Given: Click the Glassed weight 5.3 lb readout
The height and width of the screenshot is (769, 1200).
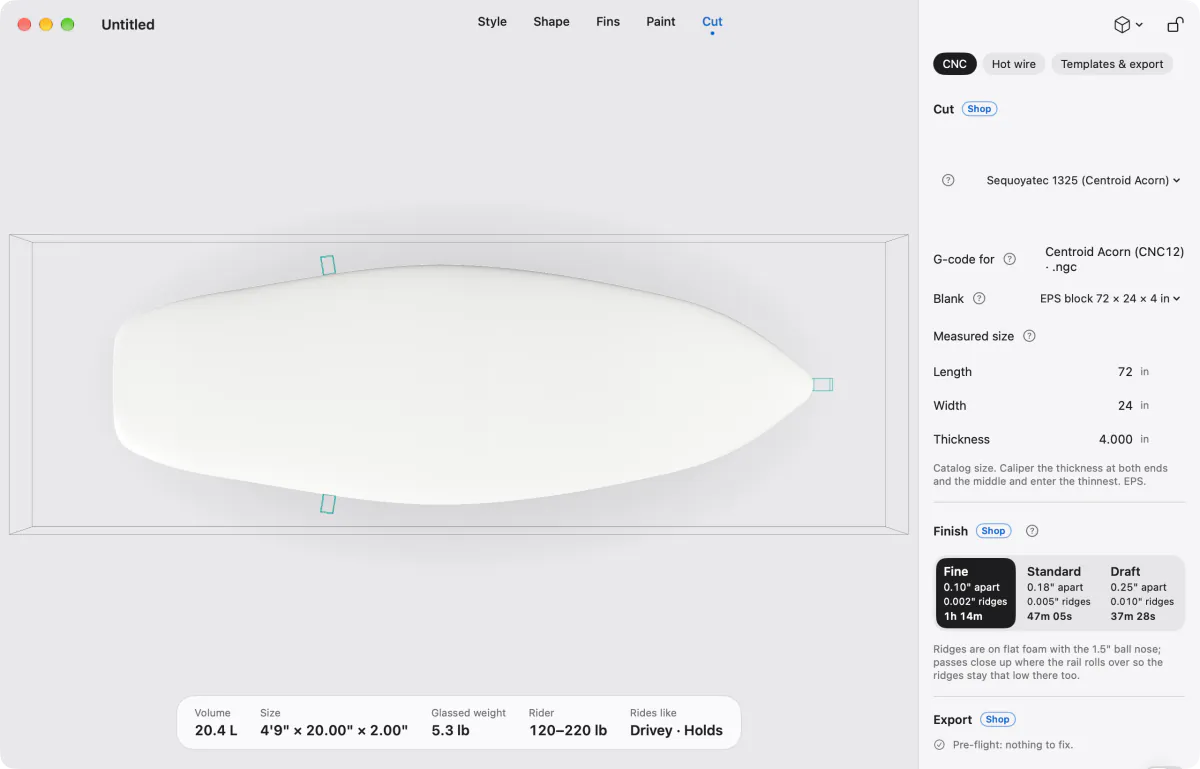Looking at the screenshot, I should [x=468, y=723].
